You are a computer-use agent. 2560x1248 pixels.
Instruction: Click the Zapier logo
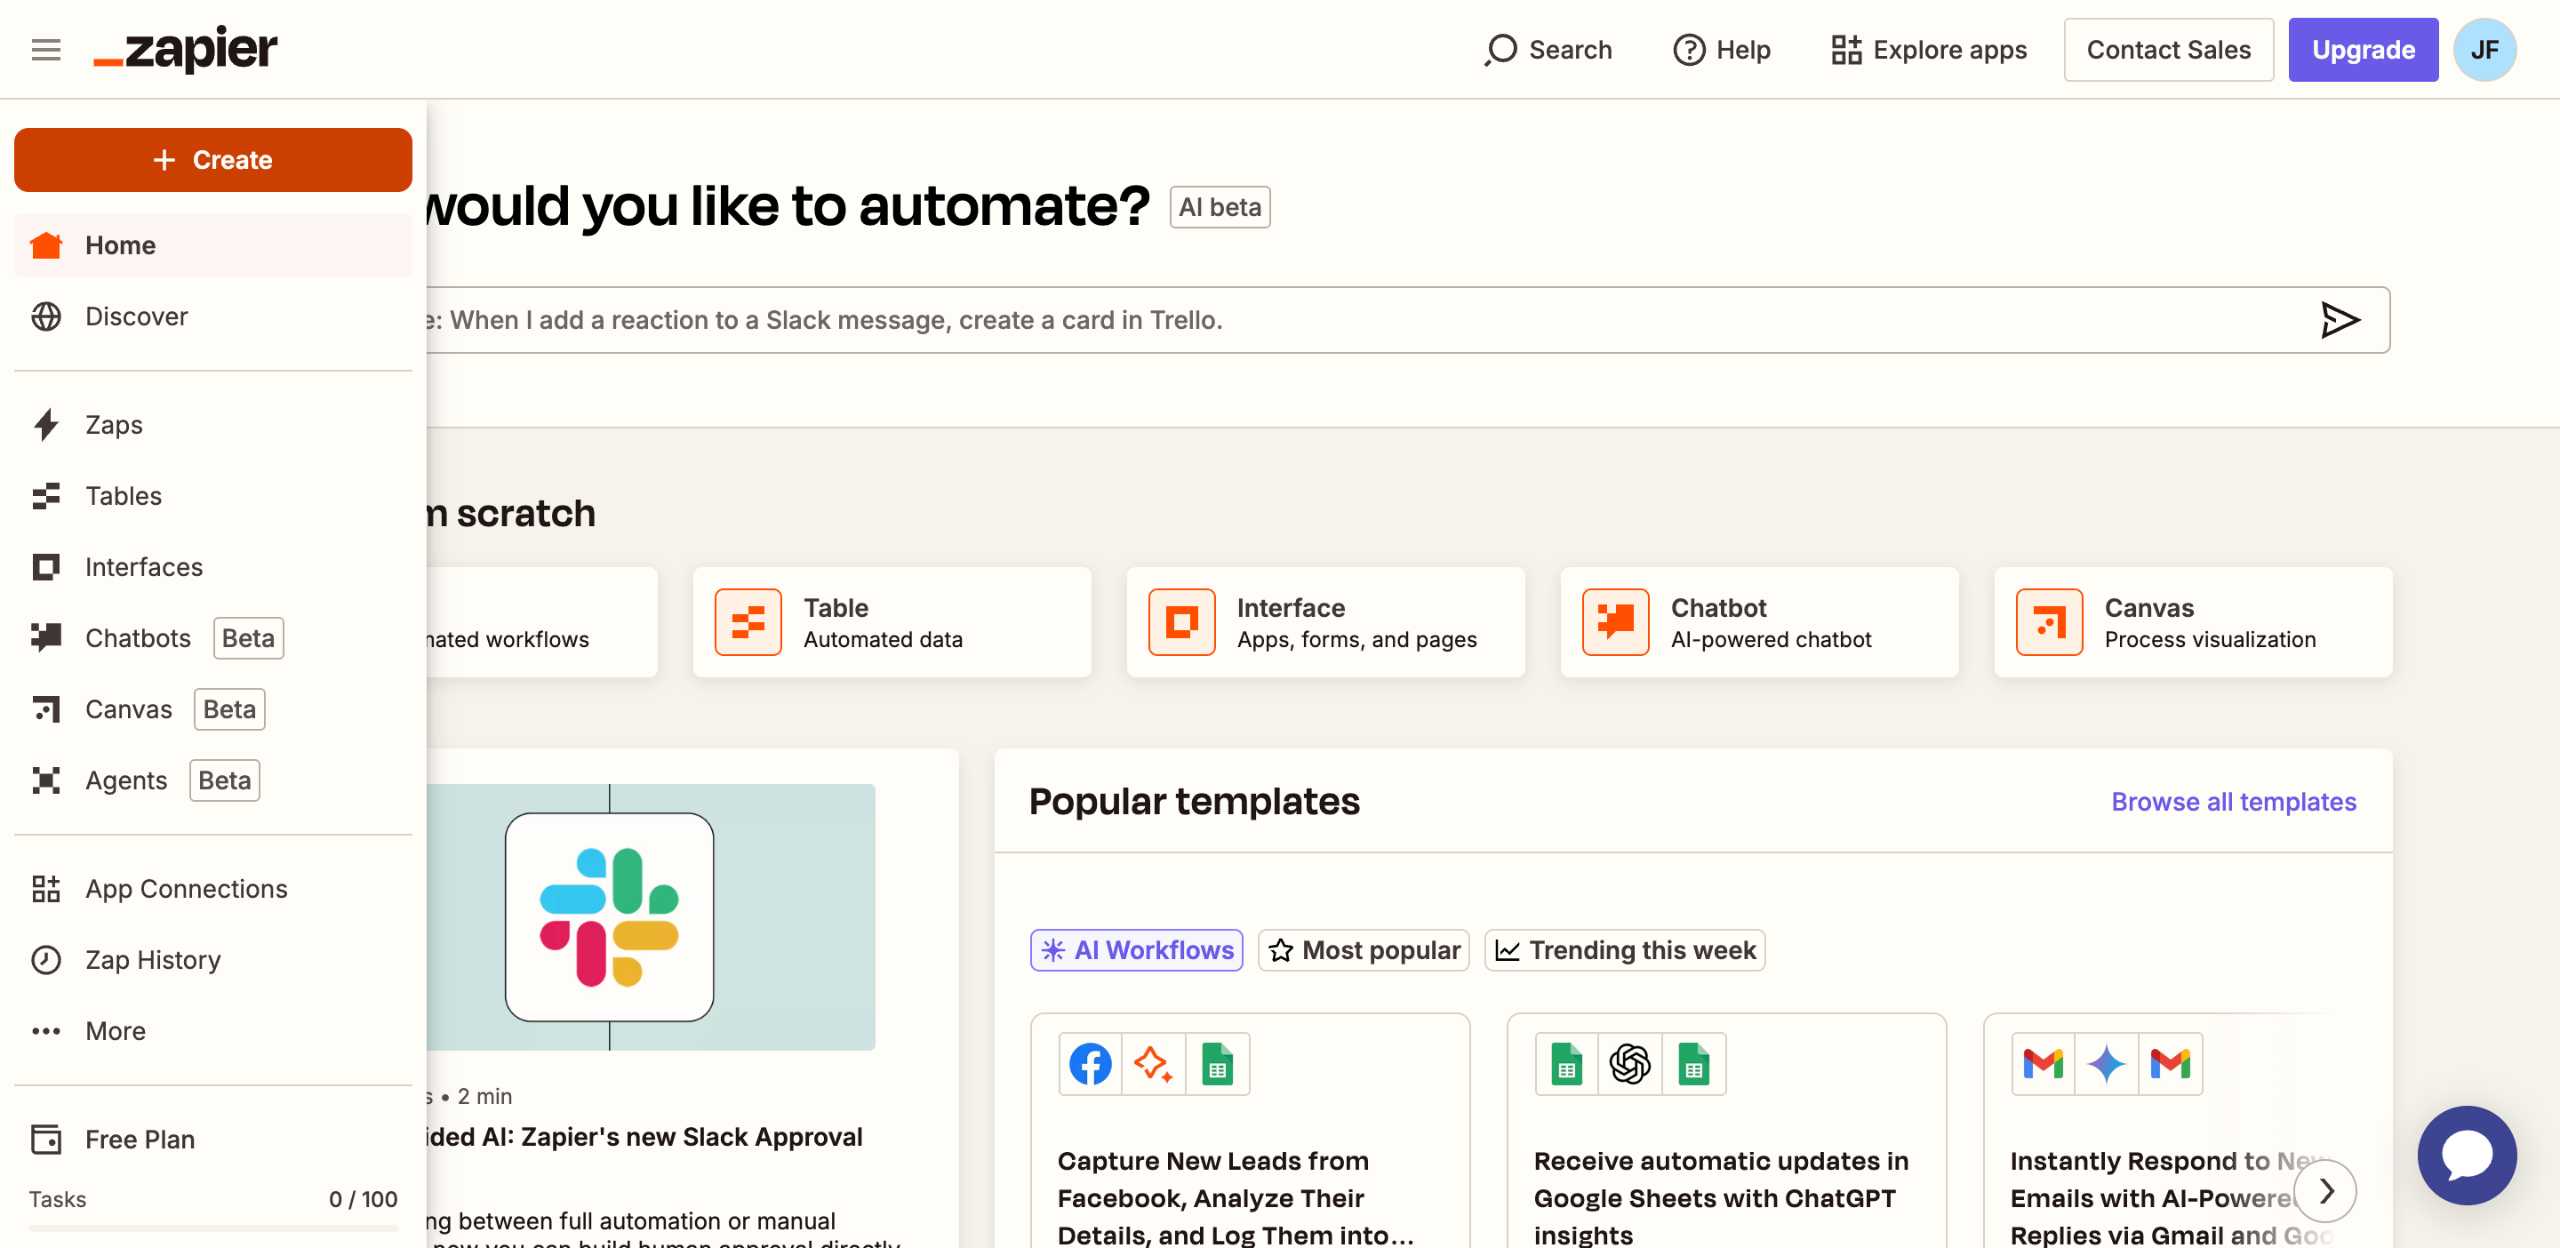[x=186, y=49]
